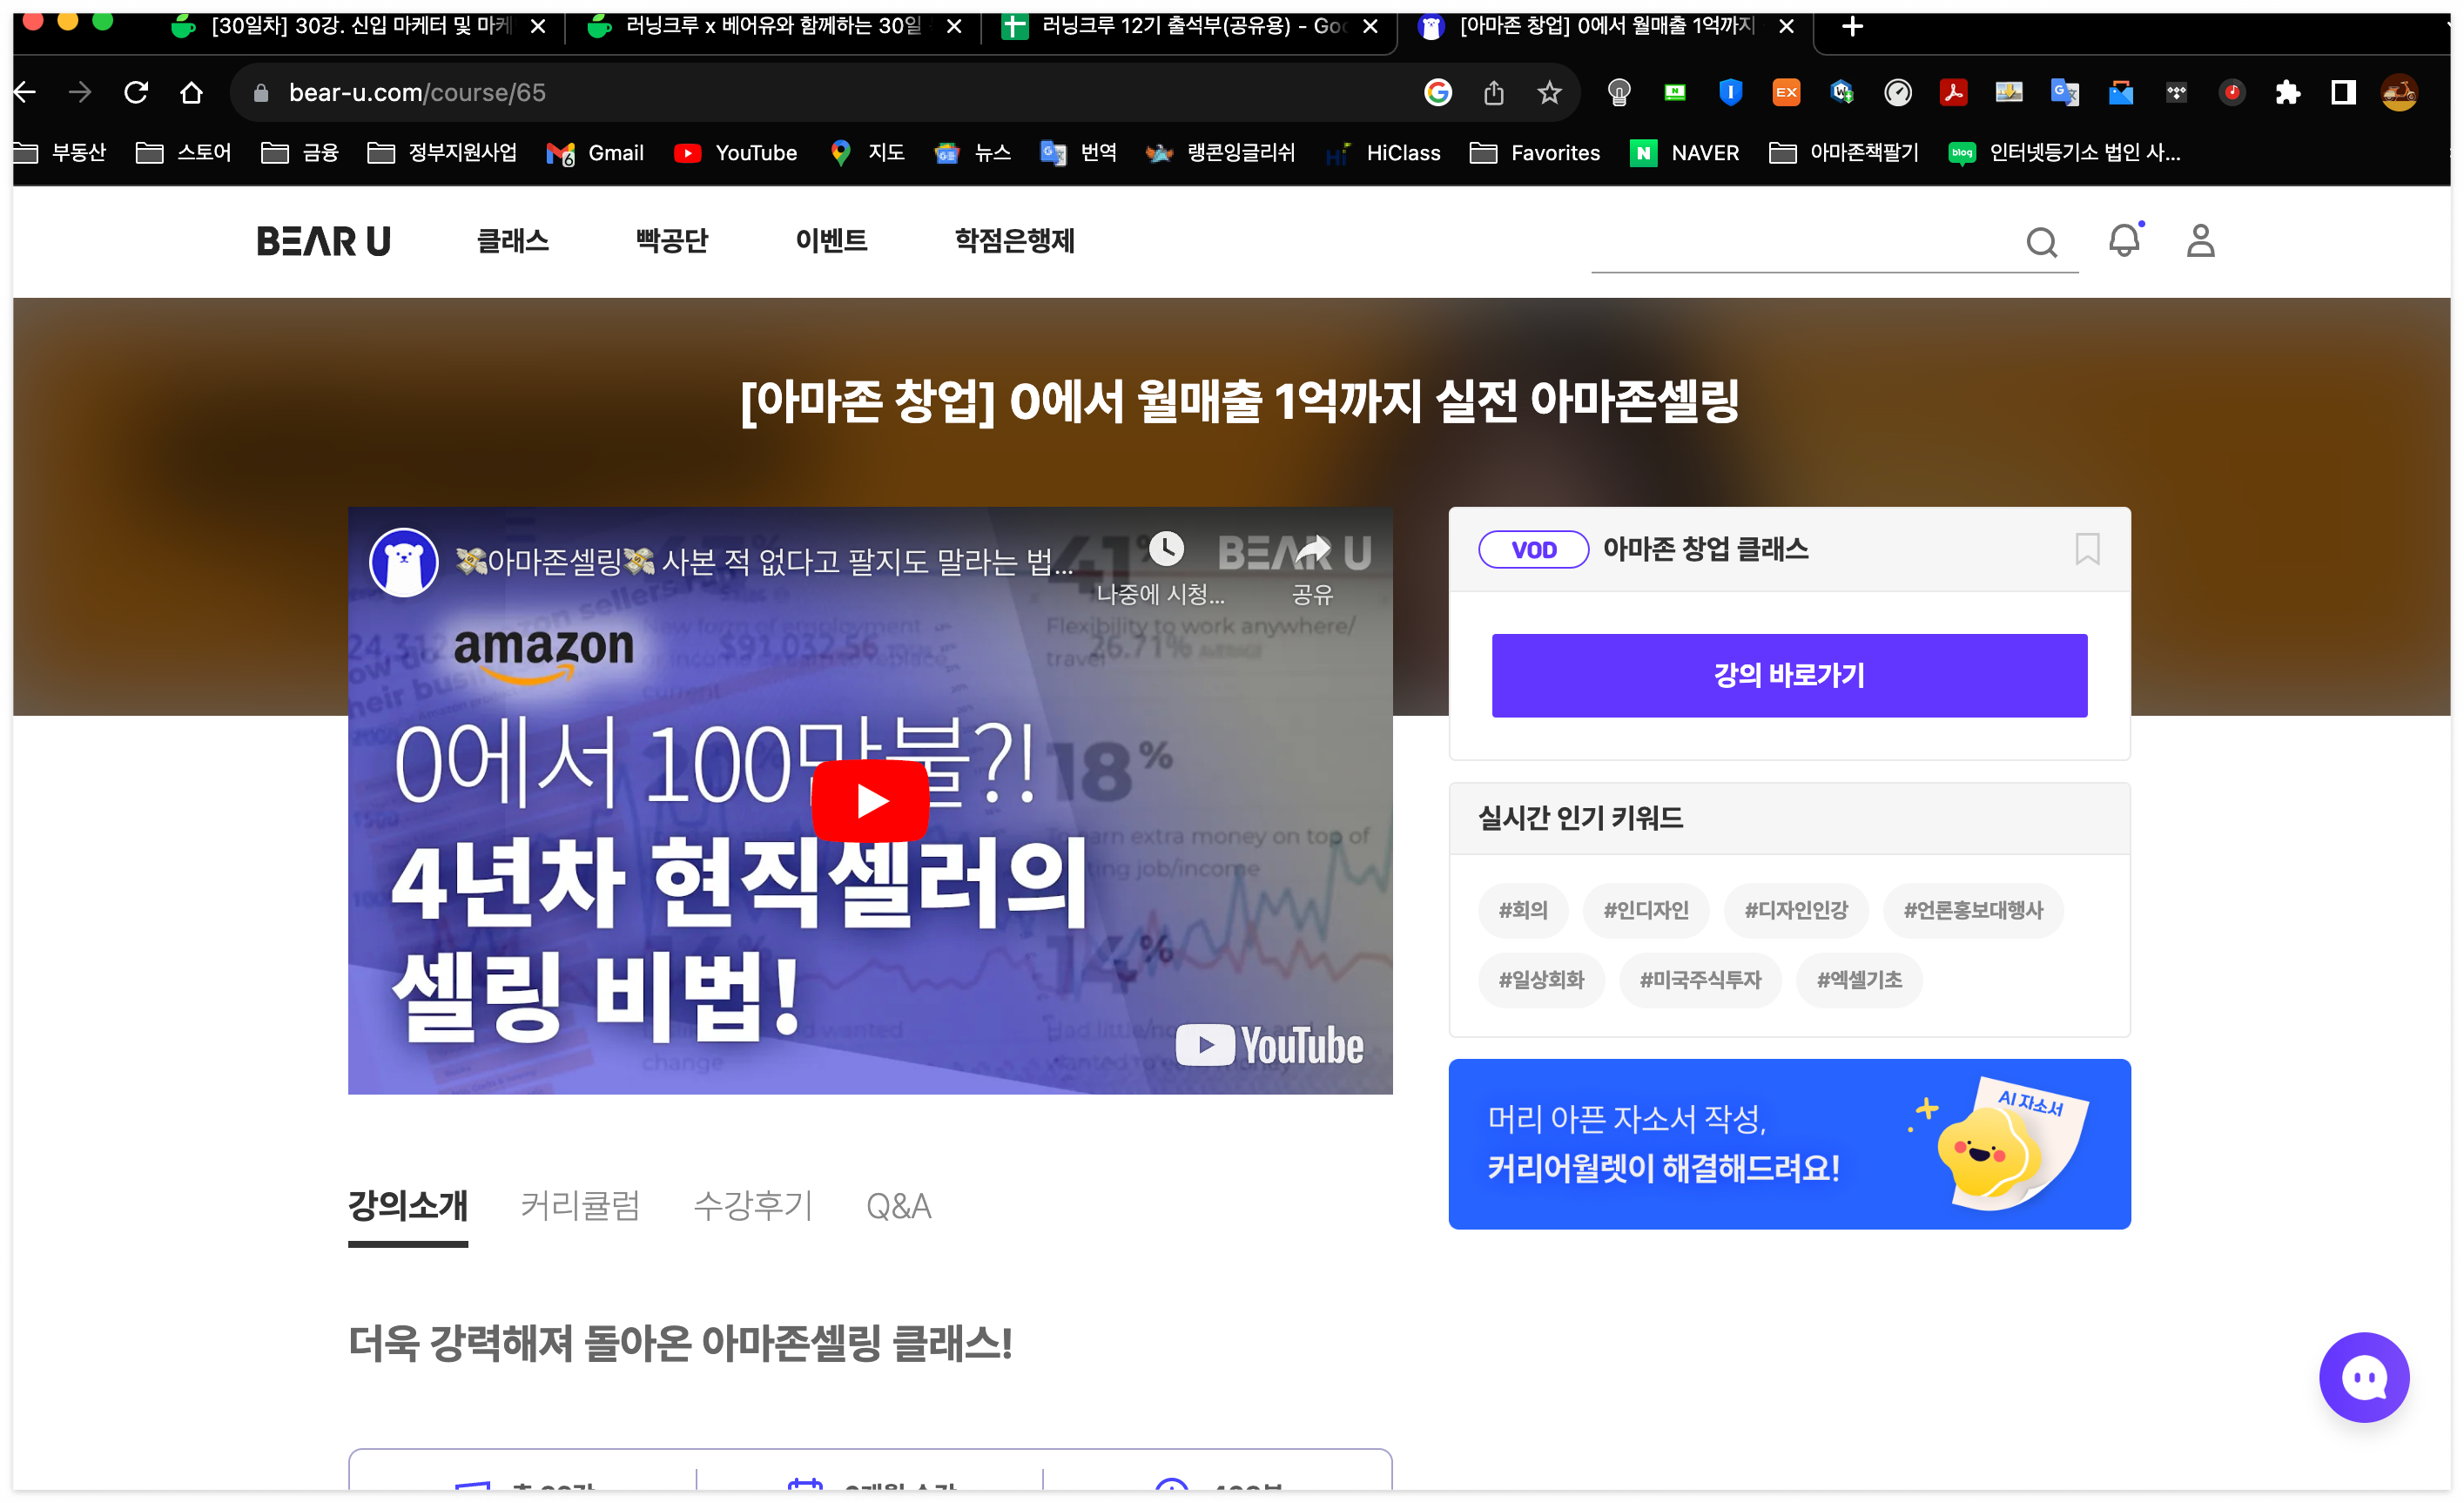
Task: Expand the 아마존책팔기 bookmarks folder
Action: pos(1843,153)
